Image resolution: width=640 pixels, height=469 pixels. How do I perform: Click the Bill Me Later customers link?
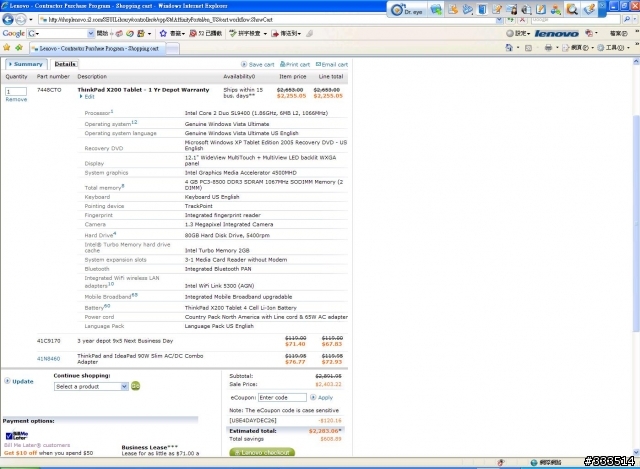click(x=37, y=445)
